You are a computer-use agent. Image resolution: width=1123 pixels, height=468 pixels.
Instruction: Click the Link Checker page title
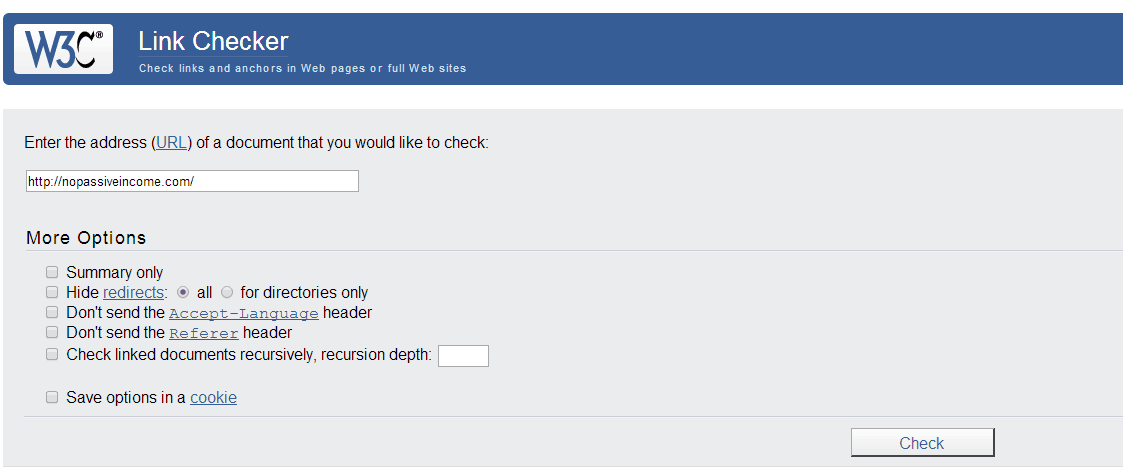tap(213, 41)
